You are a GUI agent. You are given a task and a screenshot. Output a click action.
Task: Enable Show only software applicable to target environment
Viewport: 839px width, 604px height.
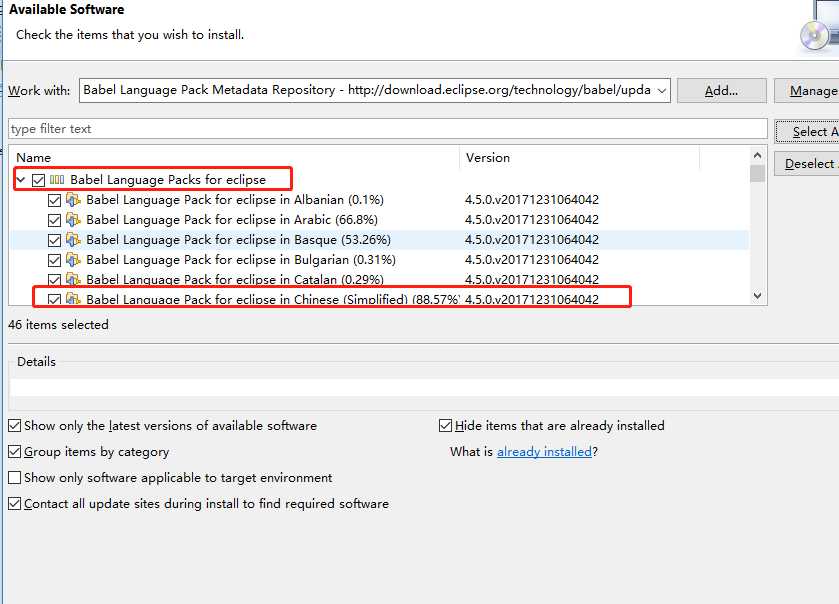(15, 478)
